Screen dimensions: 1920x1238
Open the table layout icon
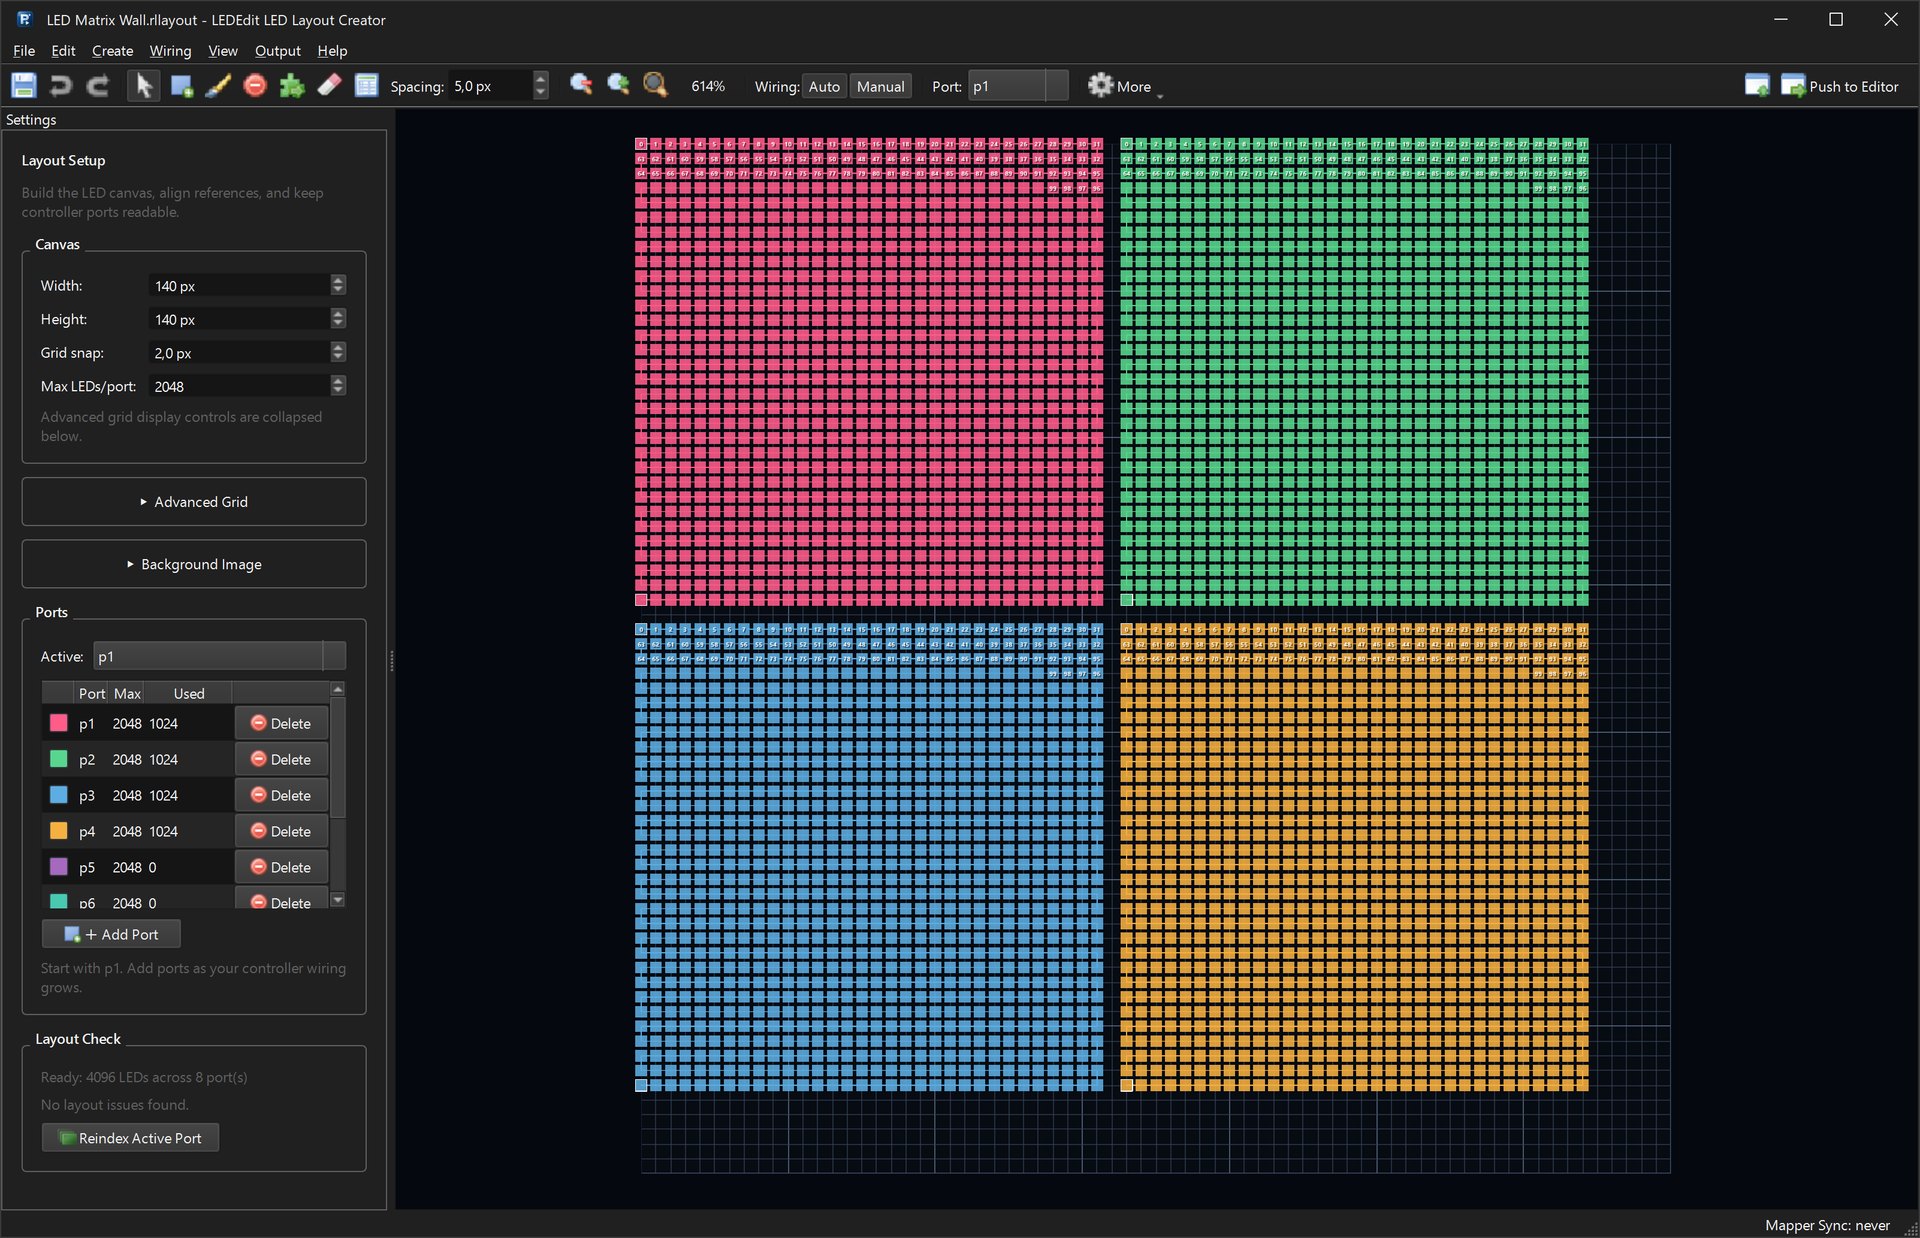pyautogui.click(x=367, y=86)
